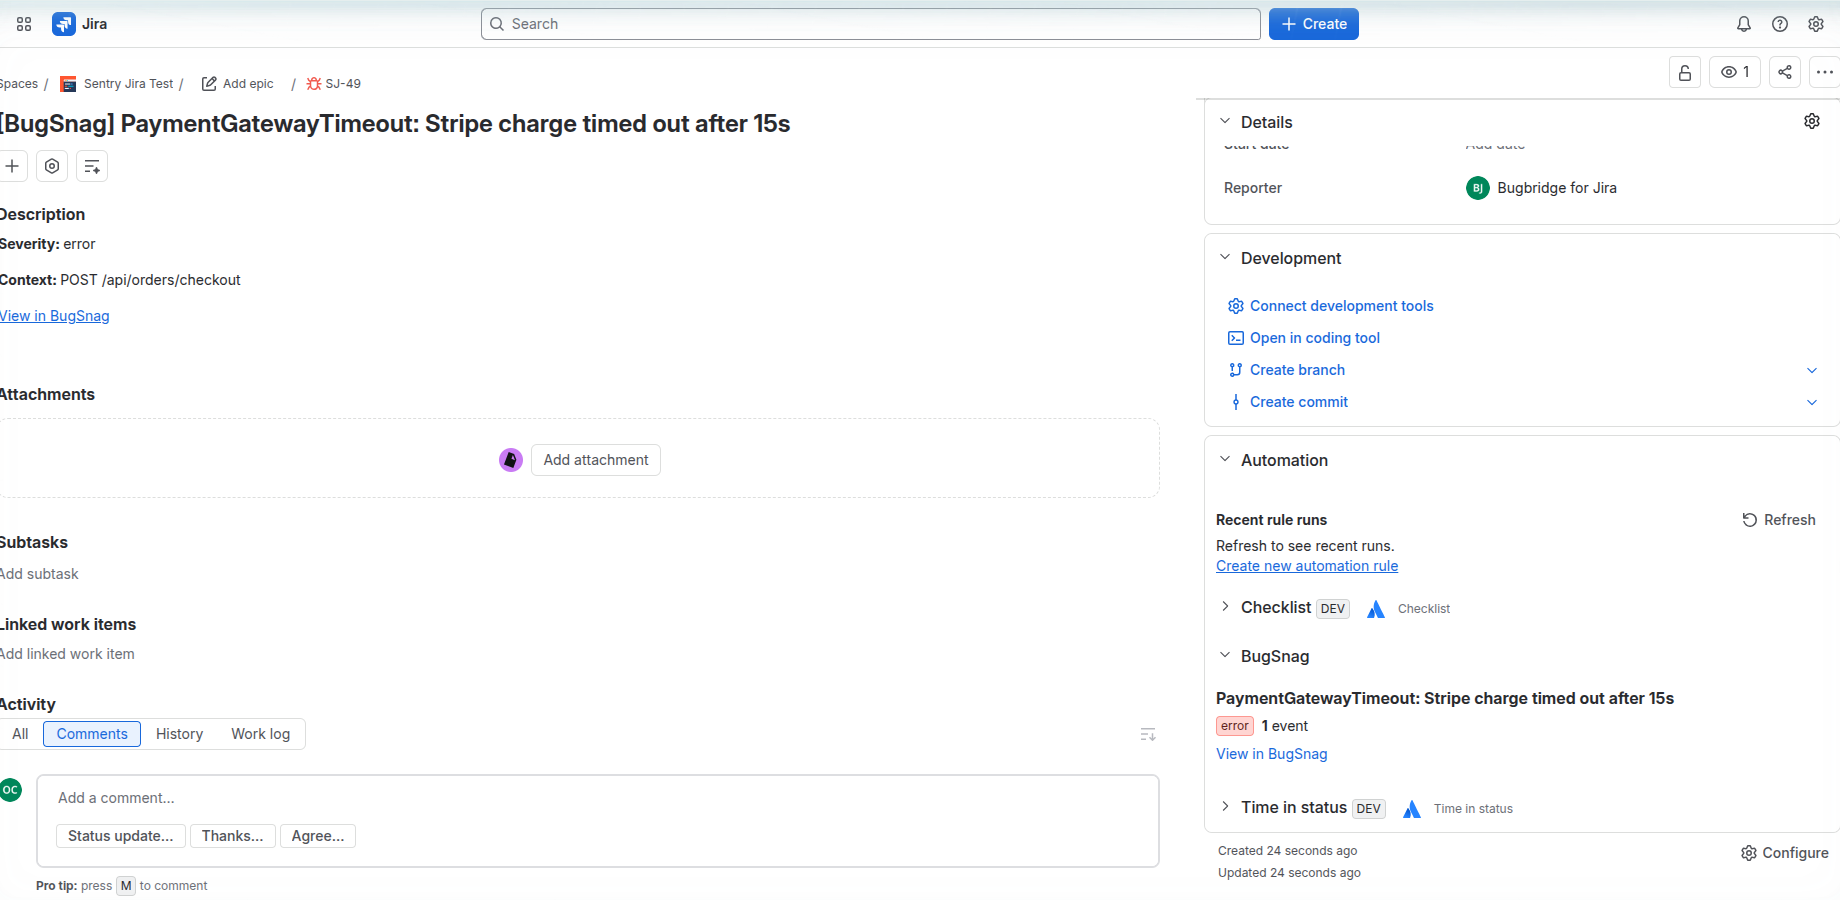
Task: Click the Create button
Action: [1314, 24]
